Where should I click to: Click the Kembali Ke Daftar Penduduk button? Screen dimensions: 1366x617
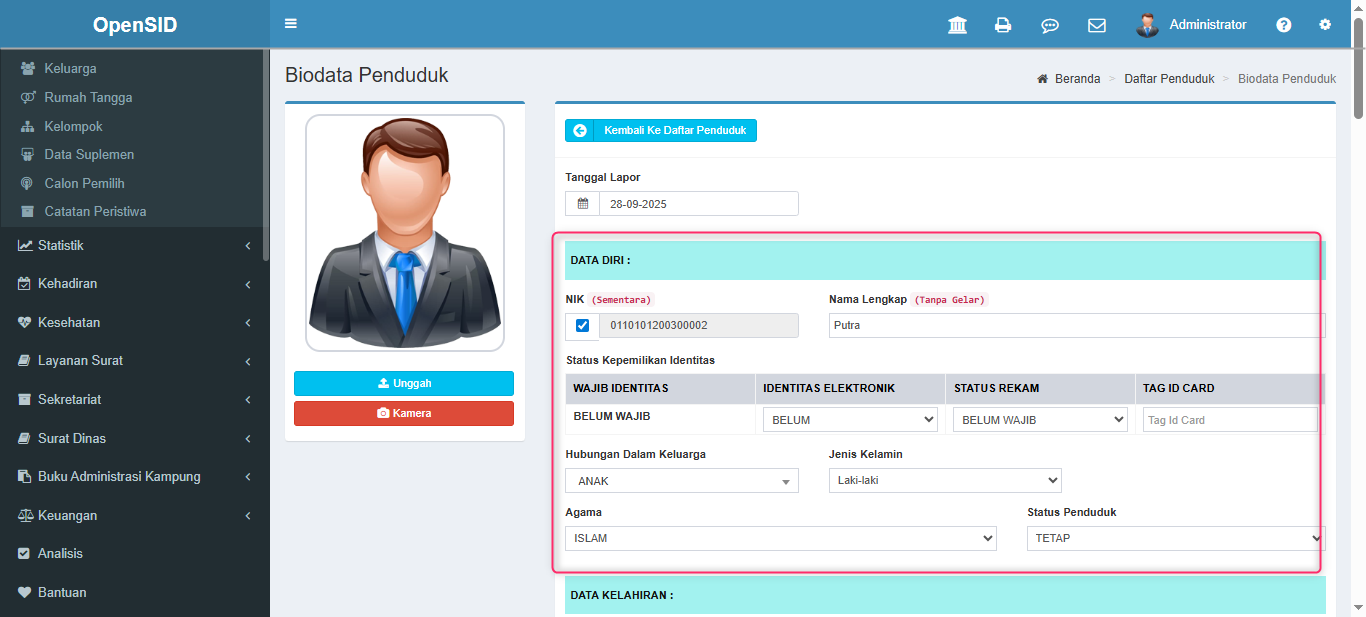click(661, 131)
